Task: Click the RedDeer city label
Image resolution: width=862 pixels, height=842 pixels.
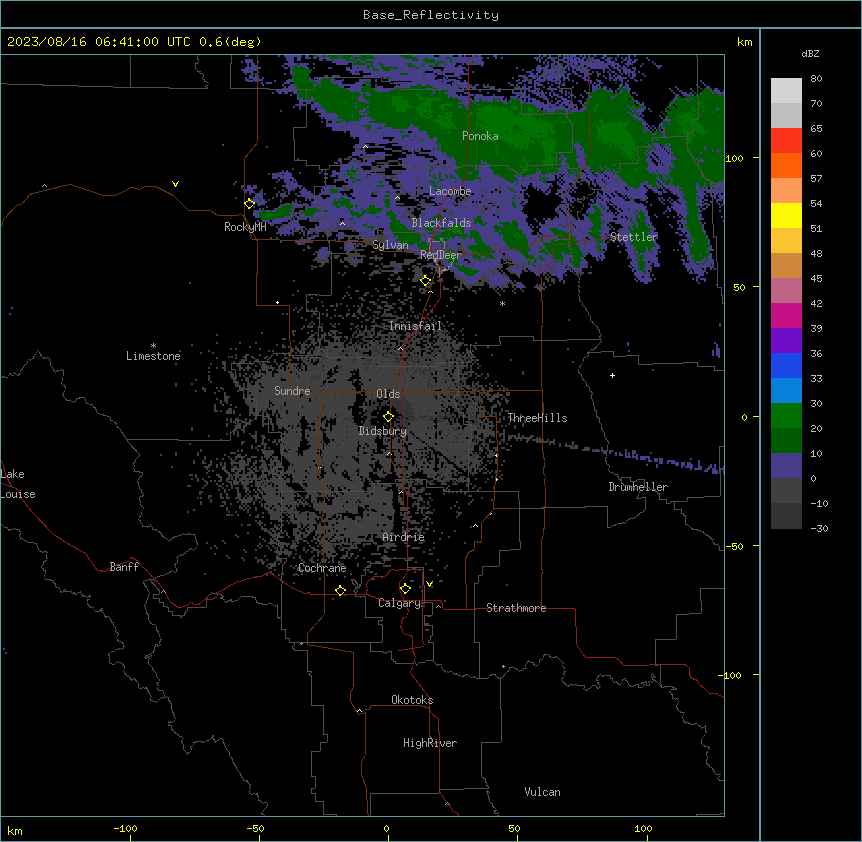Action: tap(441, 255)
